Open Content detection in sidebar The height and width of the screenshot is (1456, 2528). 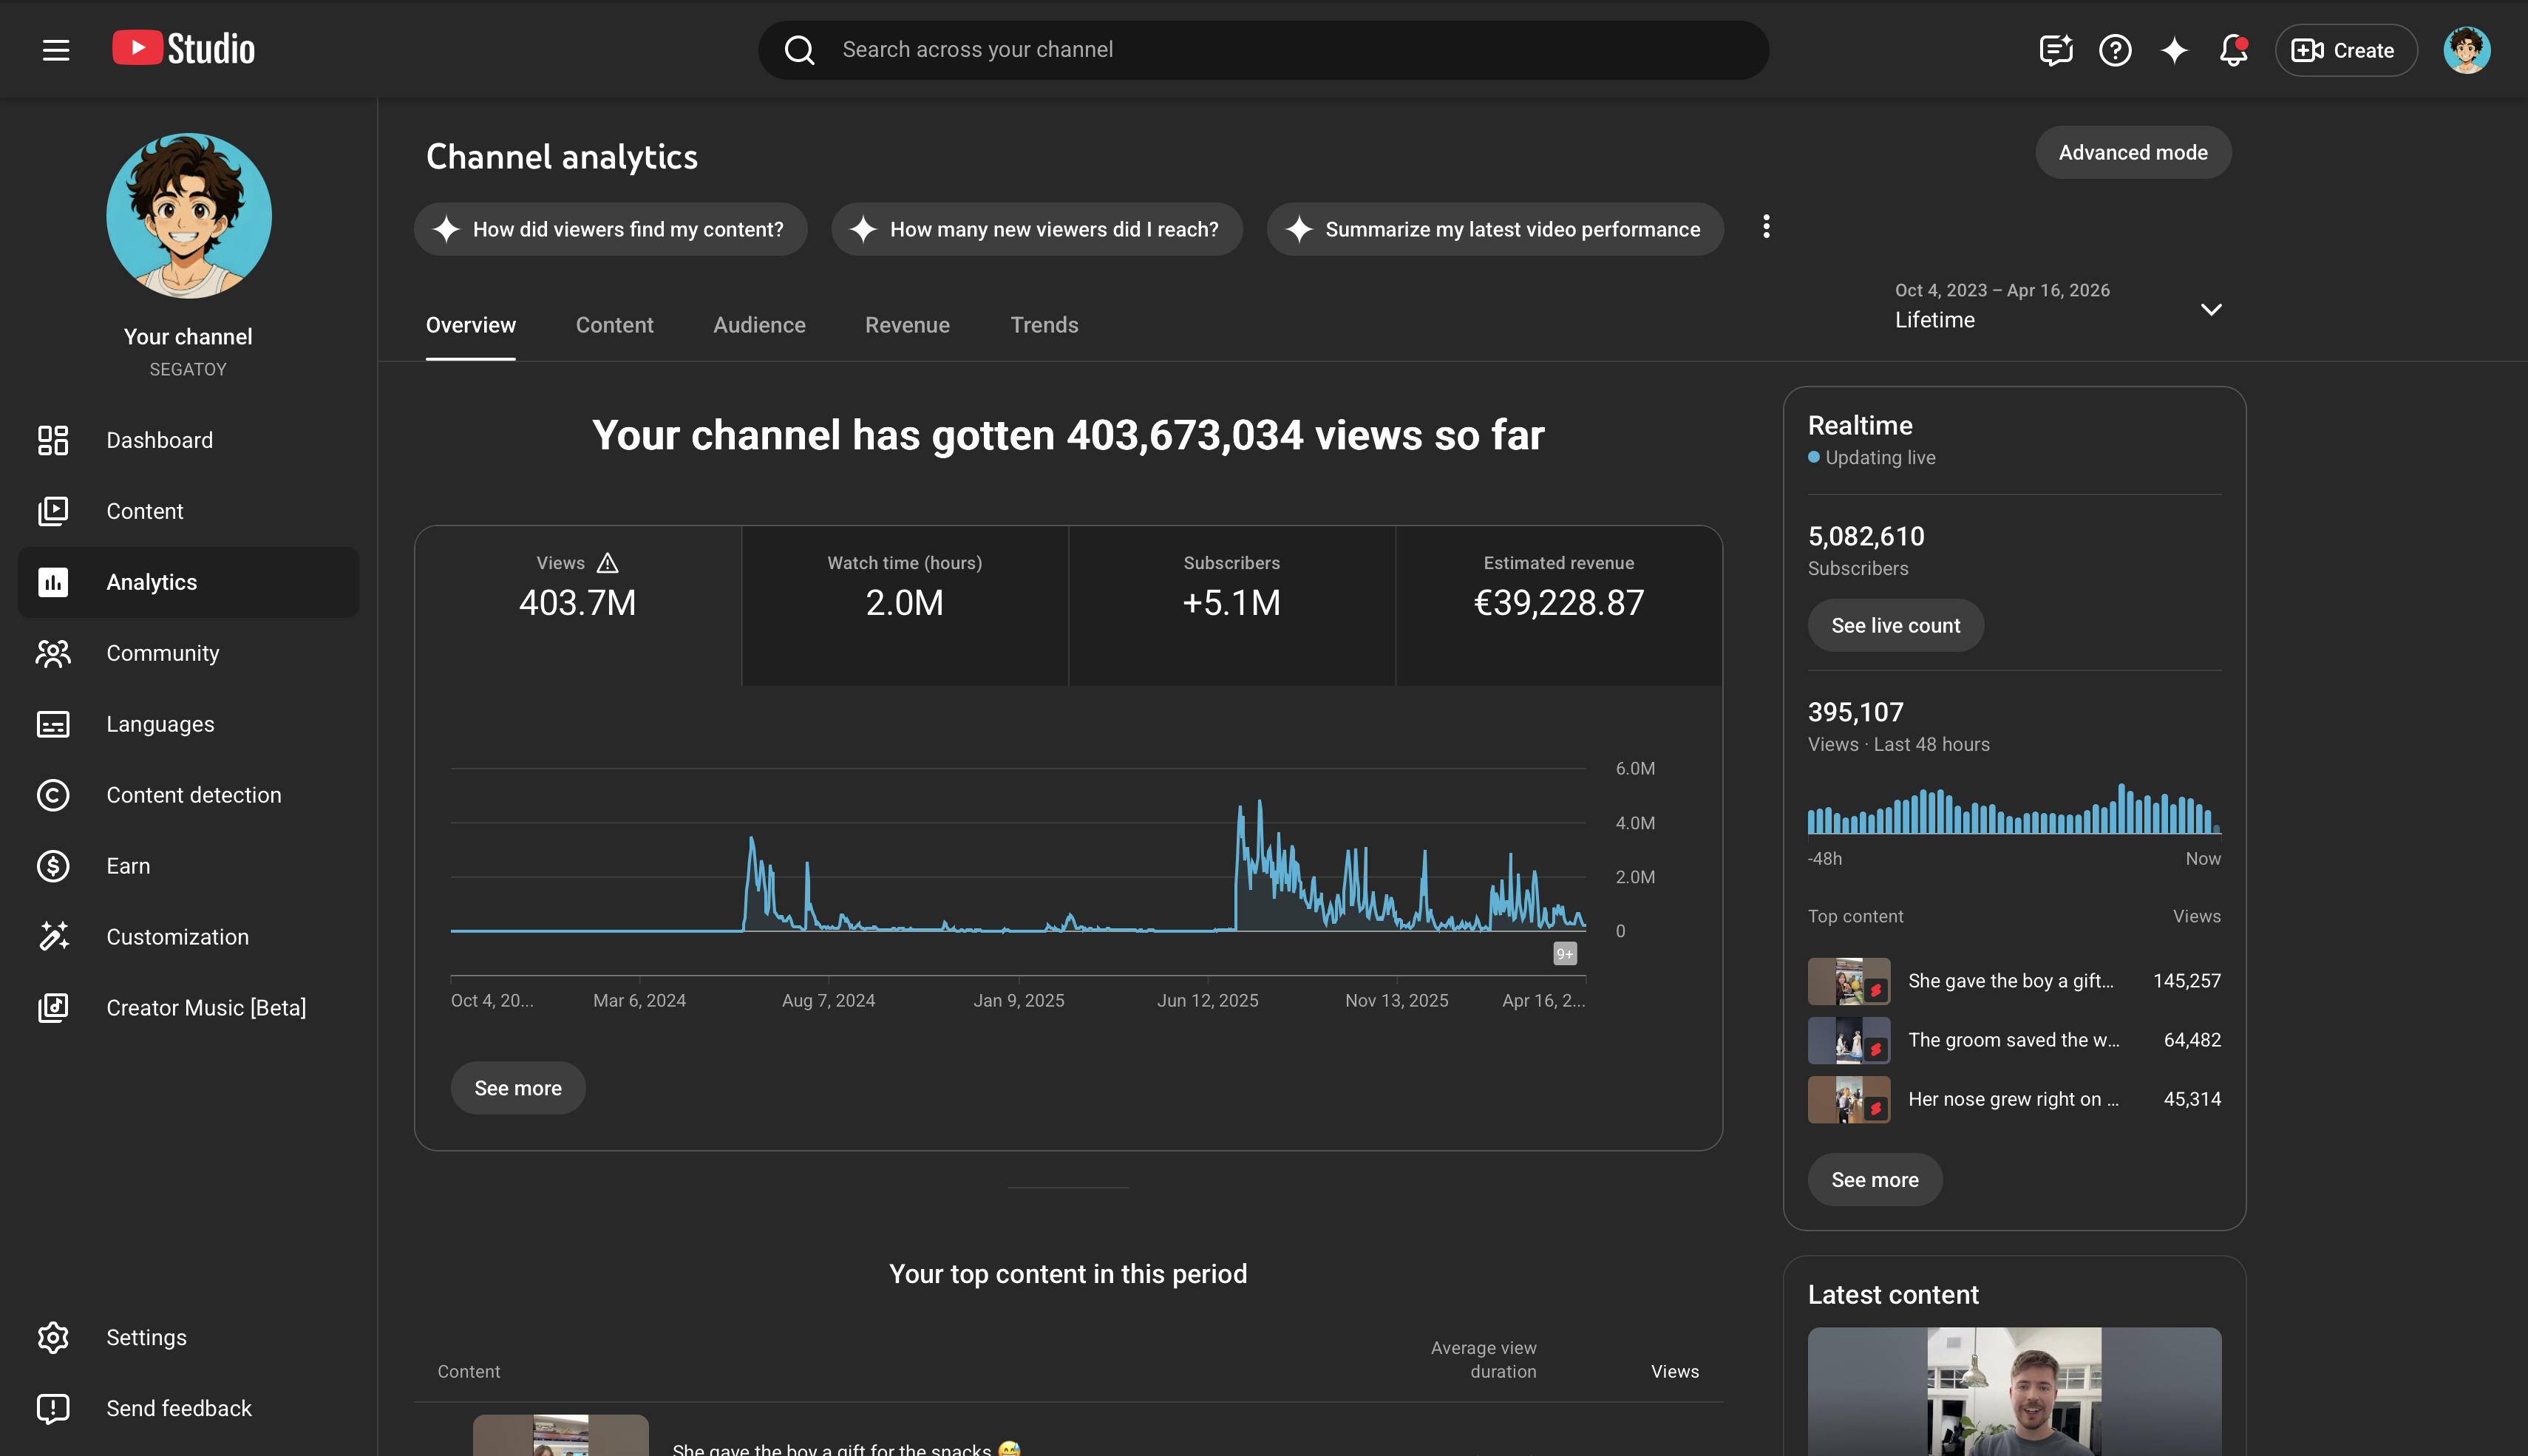tap(193, 795)
